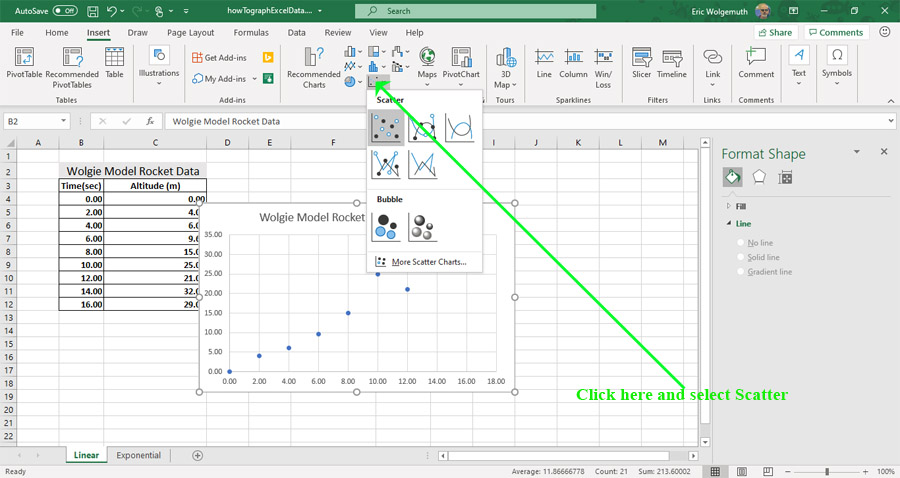Open the Name Box dropdown

coord(64,121)
